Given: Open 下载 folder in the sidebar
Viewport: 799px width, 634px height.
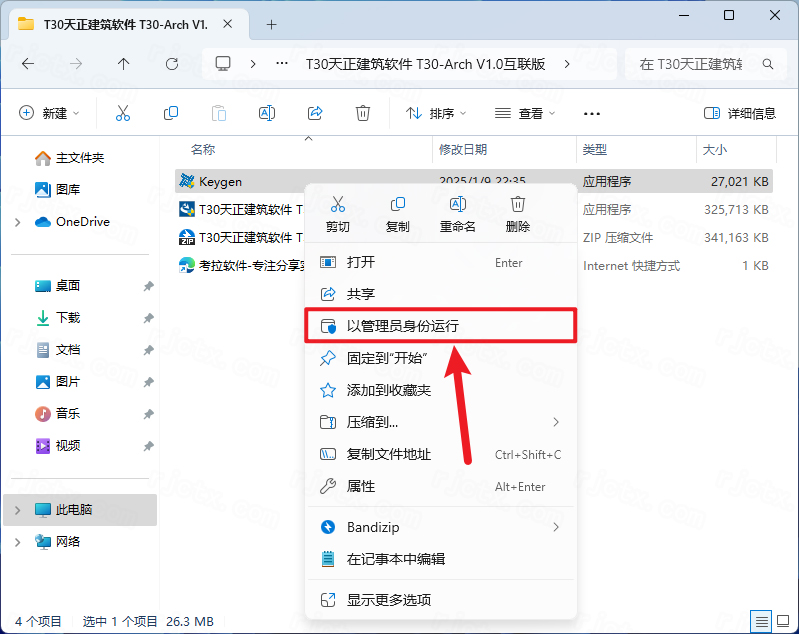Looking at the screenshot, I should [68, 318].
